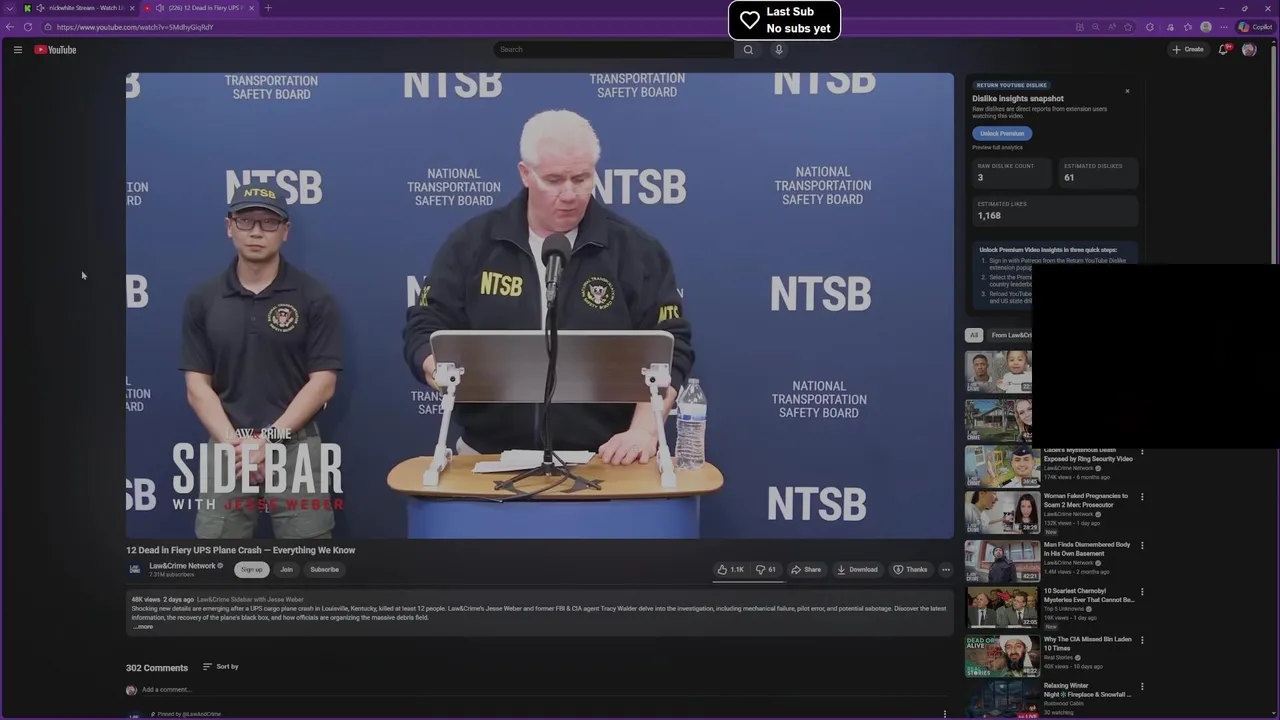Click the browser address bar URL
This screenshot has height=720, width=1280.
135,27
